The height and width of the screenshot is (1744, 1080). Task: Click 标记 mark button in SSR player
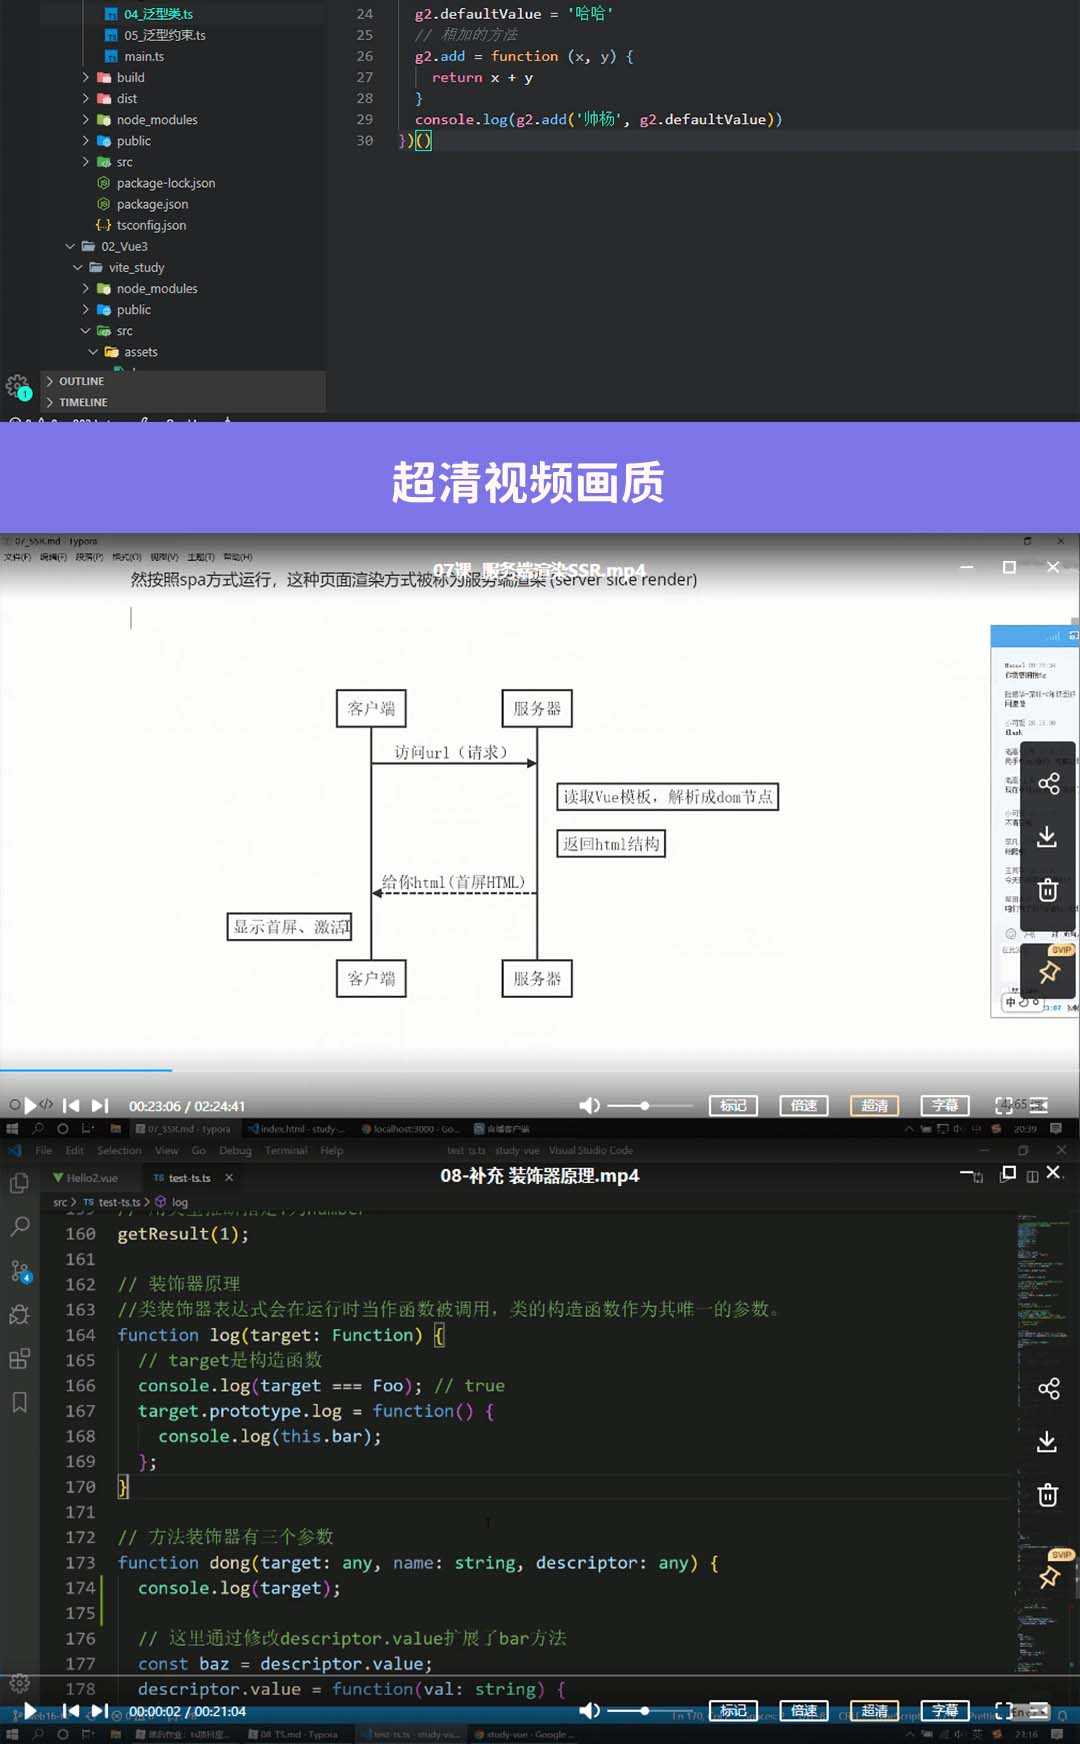click(x=733, y=1105)
